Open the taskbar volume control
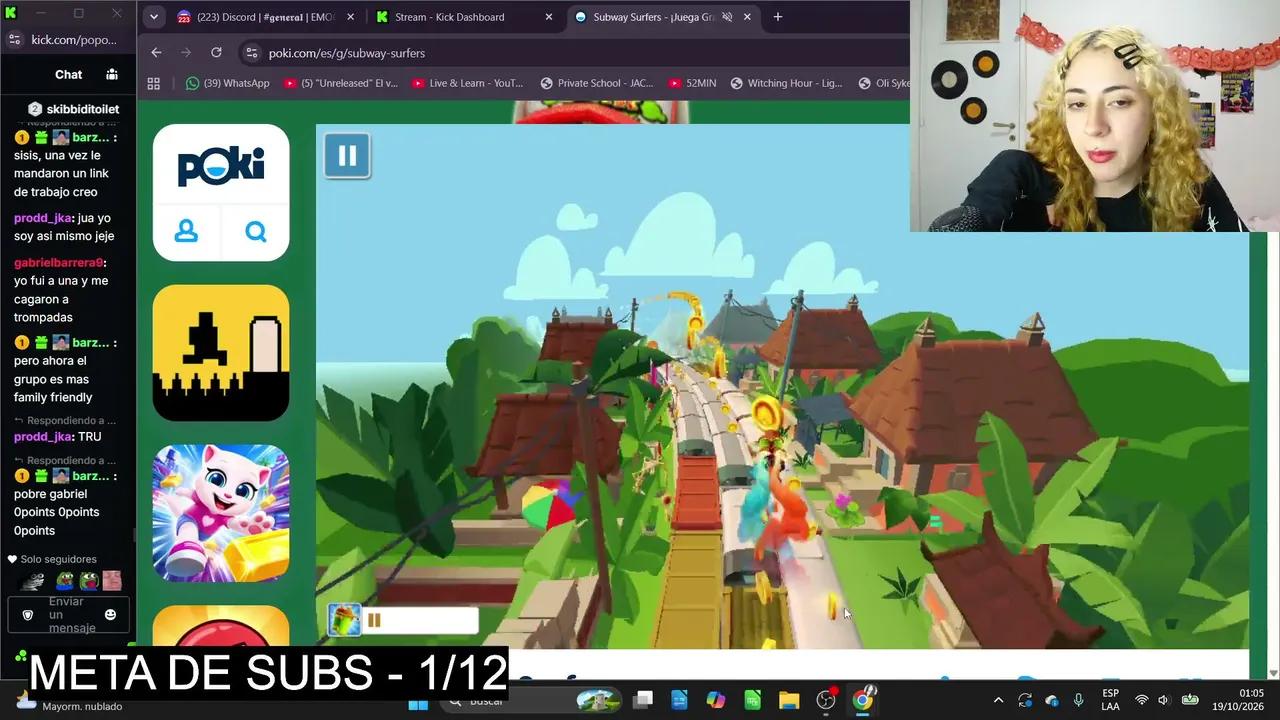Screen dimensions: 1280x720 (1163, 700)
